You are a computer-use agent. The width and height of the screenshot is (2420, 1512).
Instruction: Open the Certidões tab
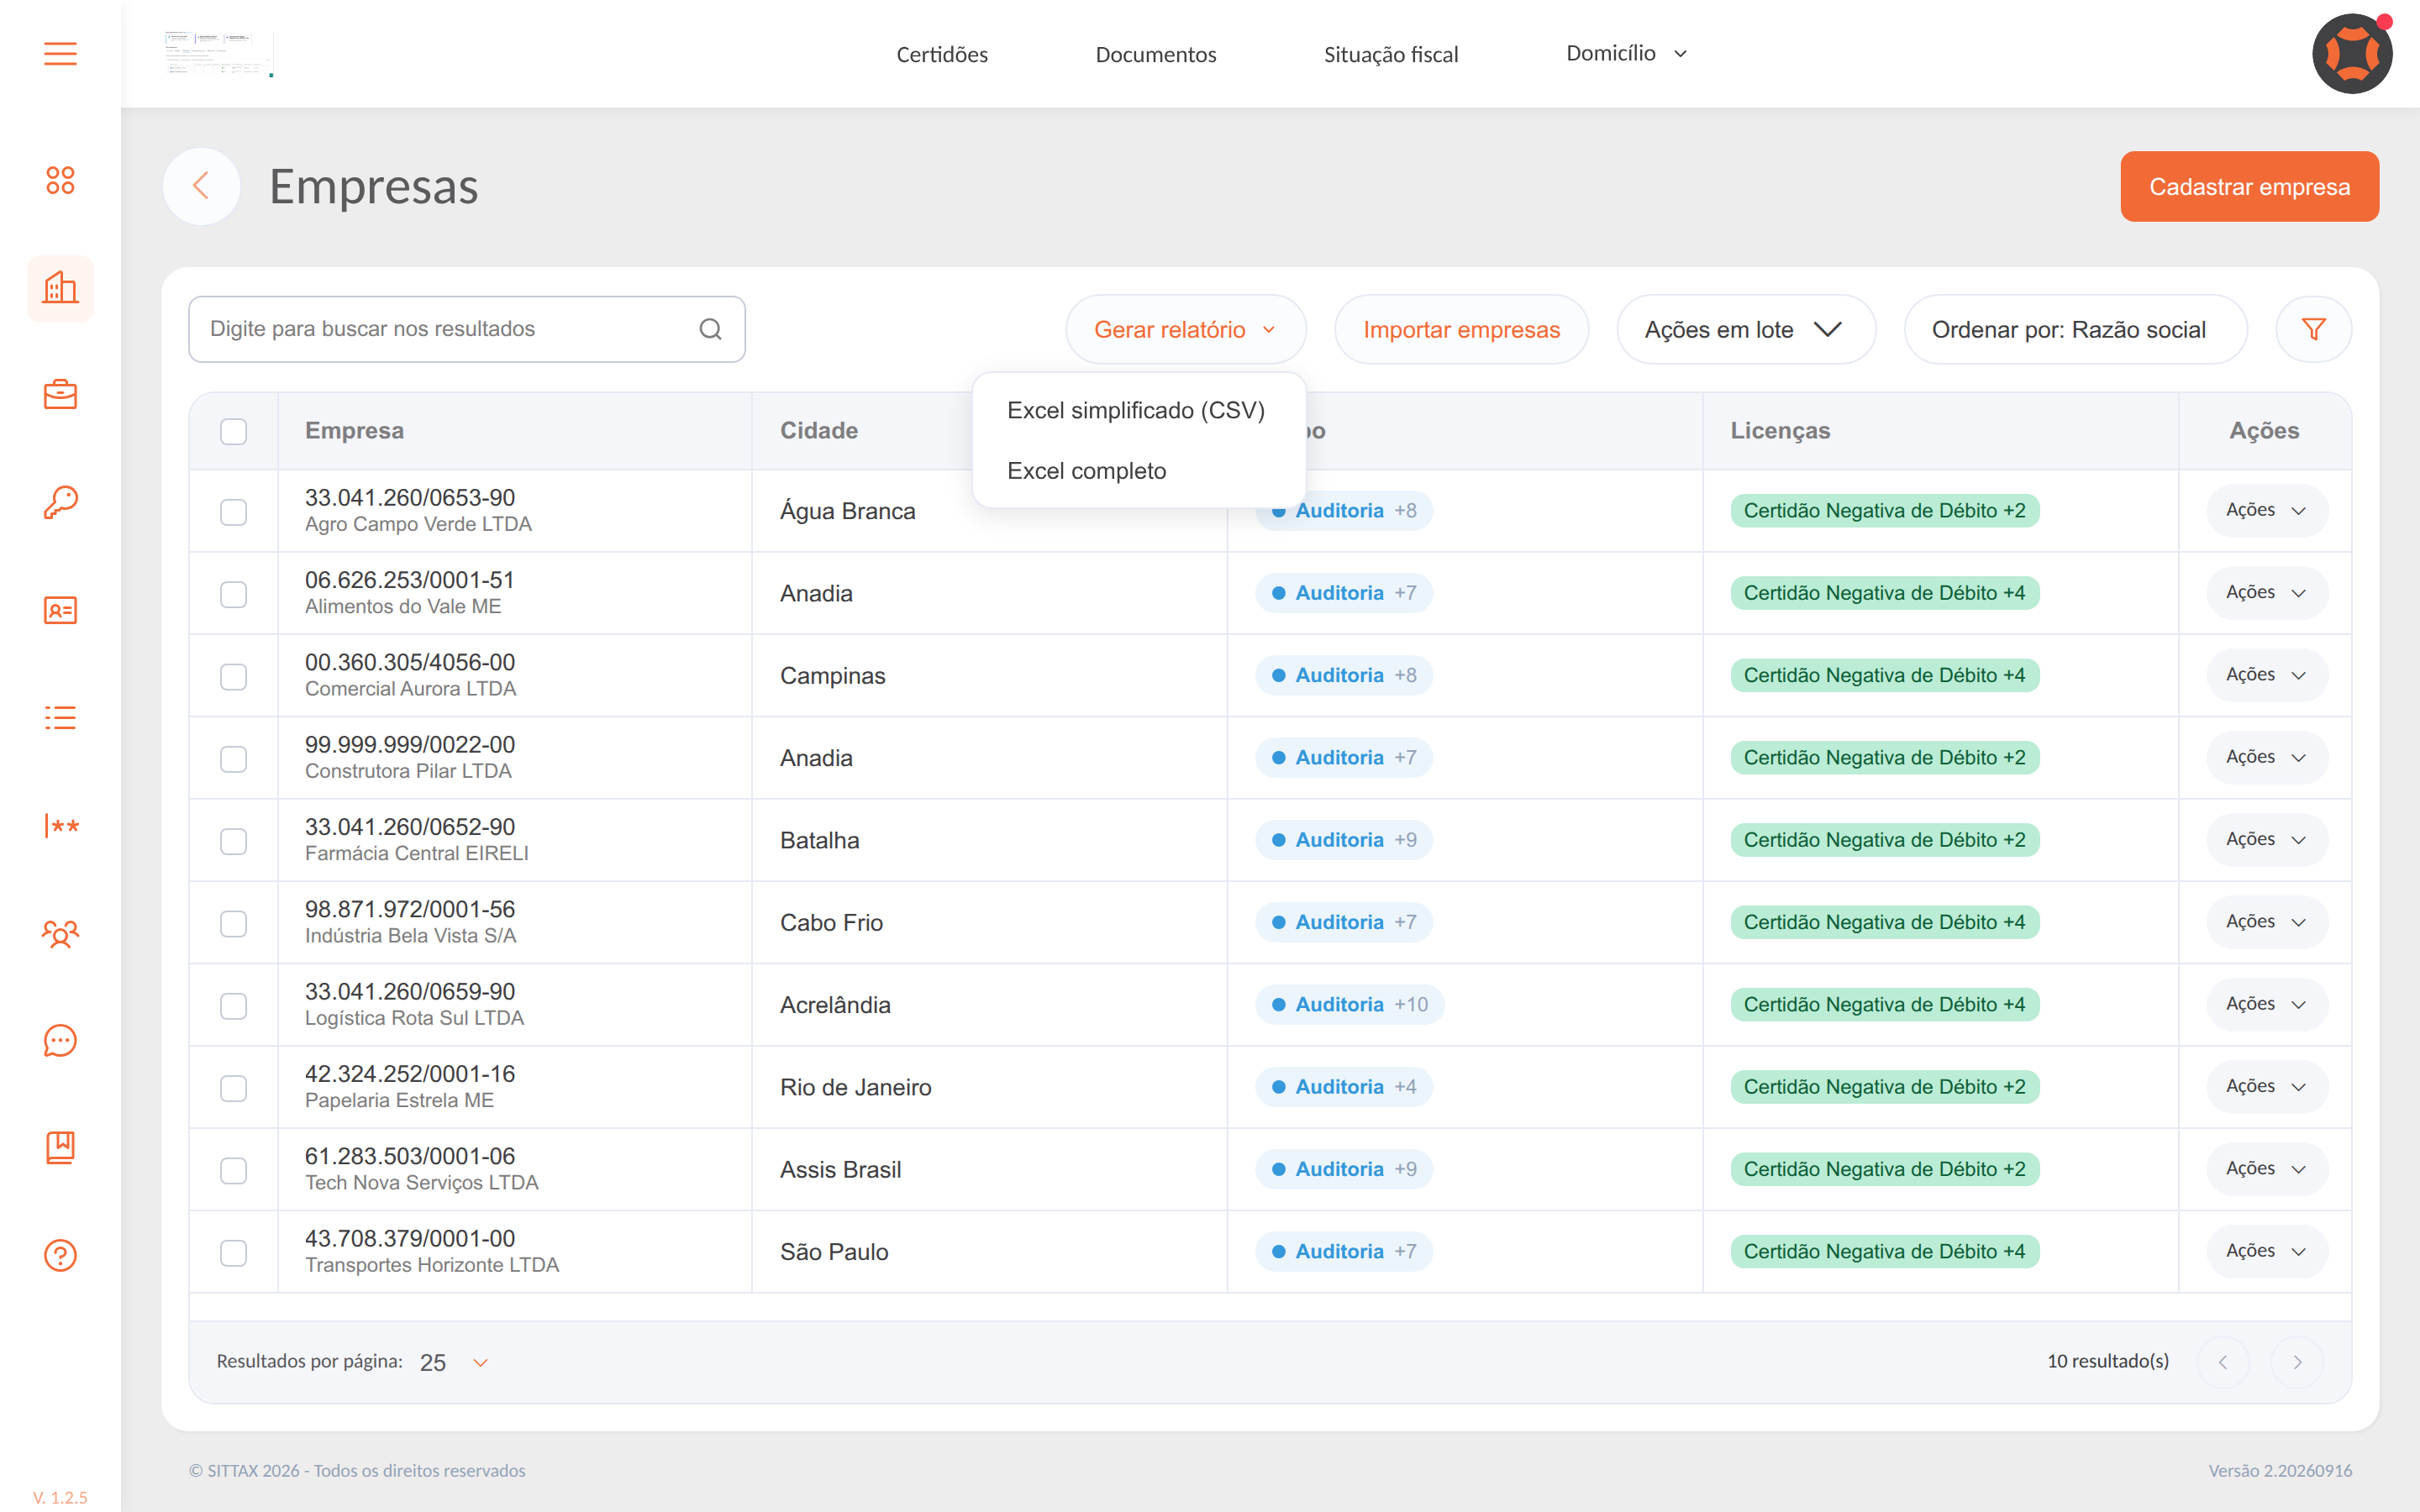click(942, 54)
